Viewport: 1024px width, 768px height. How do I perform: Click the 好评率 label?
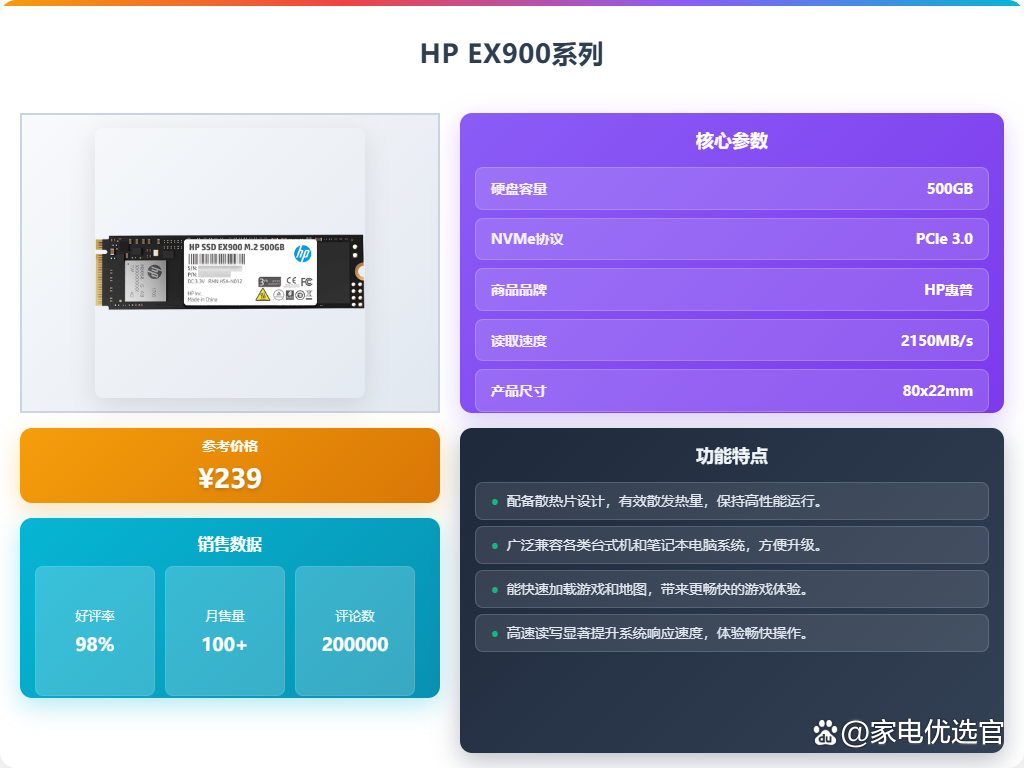click(95, 616)
